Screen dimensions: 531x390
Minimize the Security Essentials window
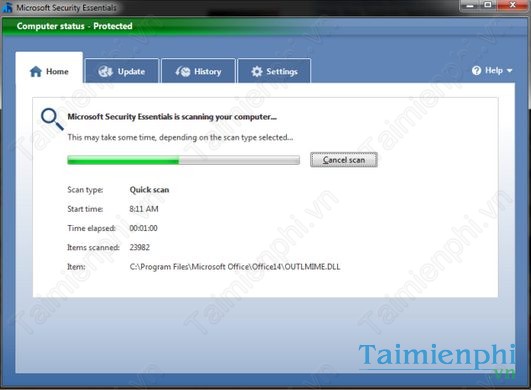point(470,5)
